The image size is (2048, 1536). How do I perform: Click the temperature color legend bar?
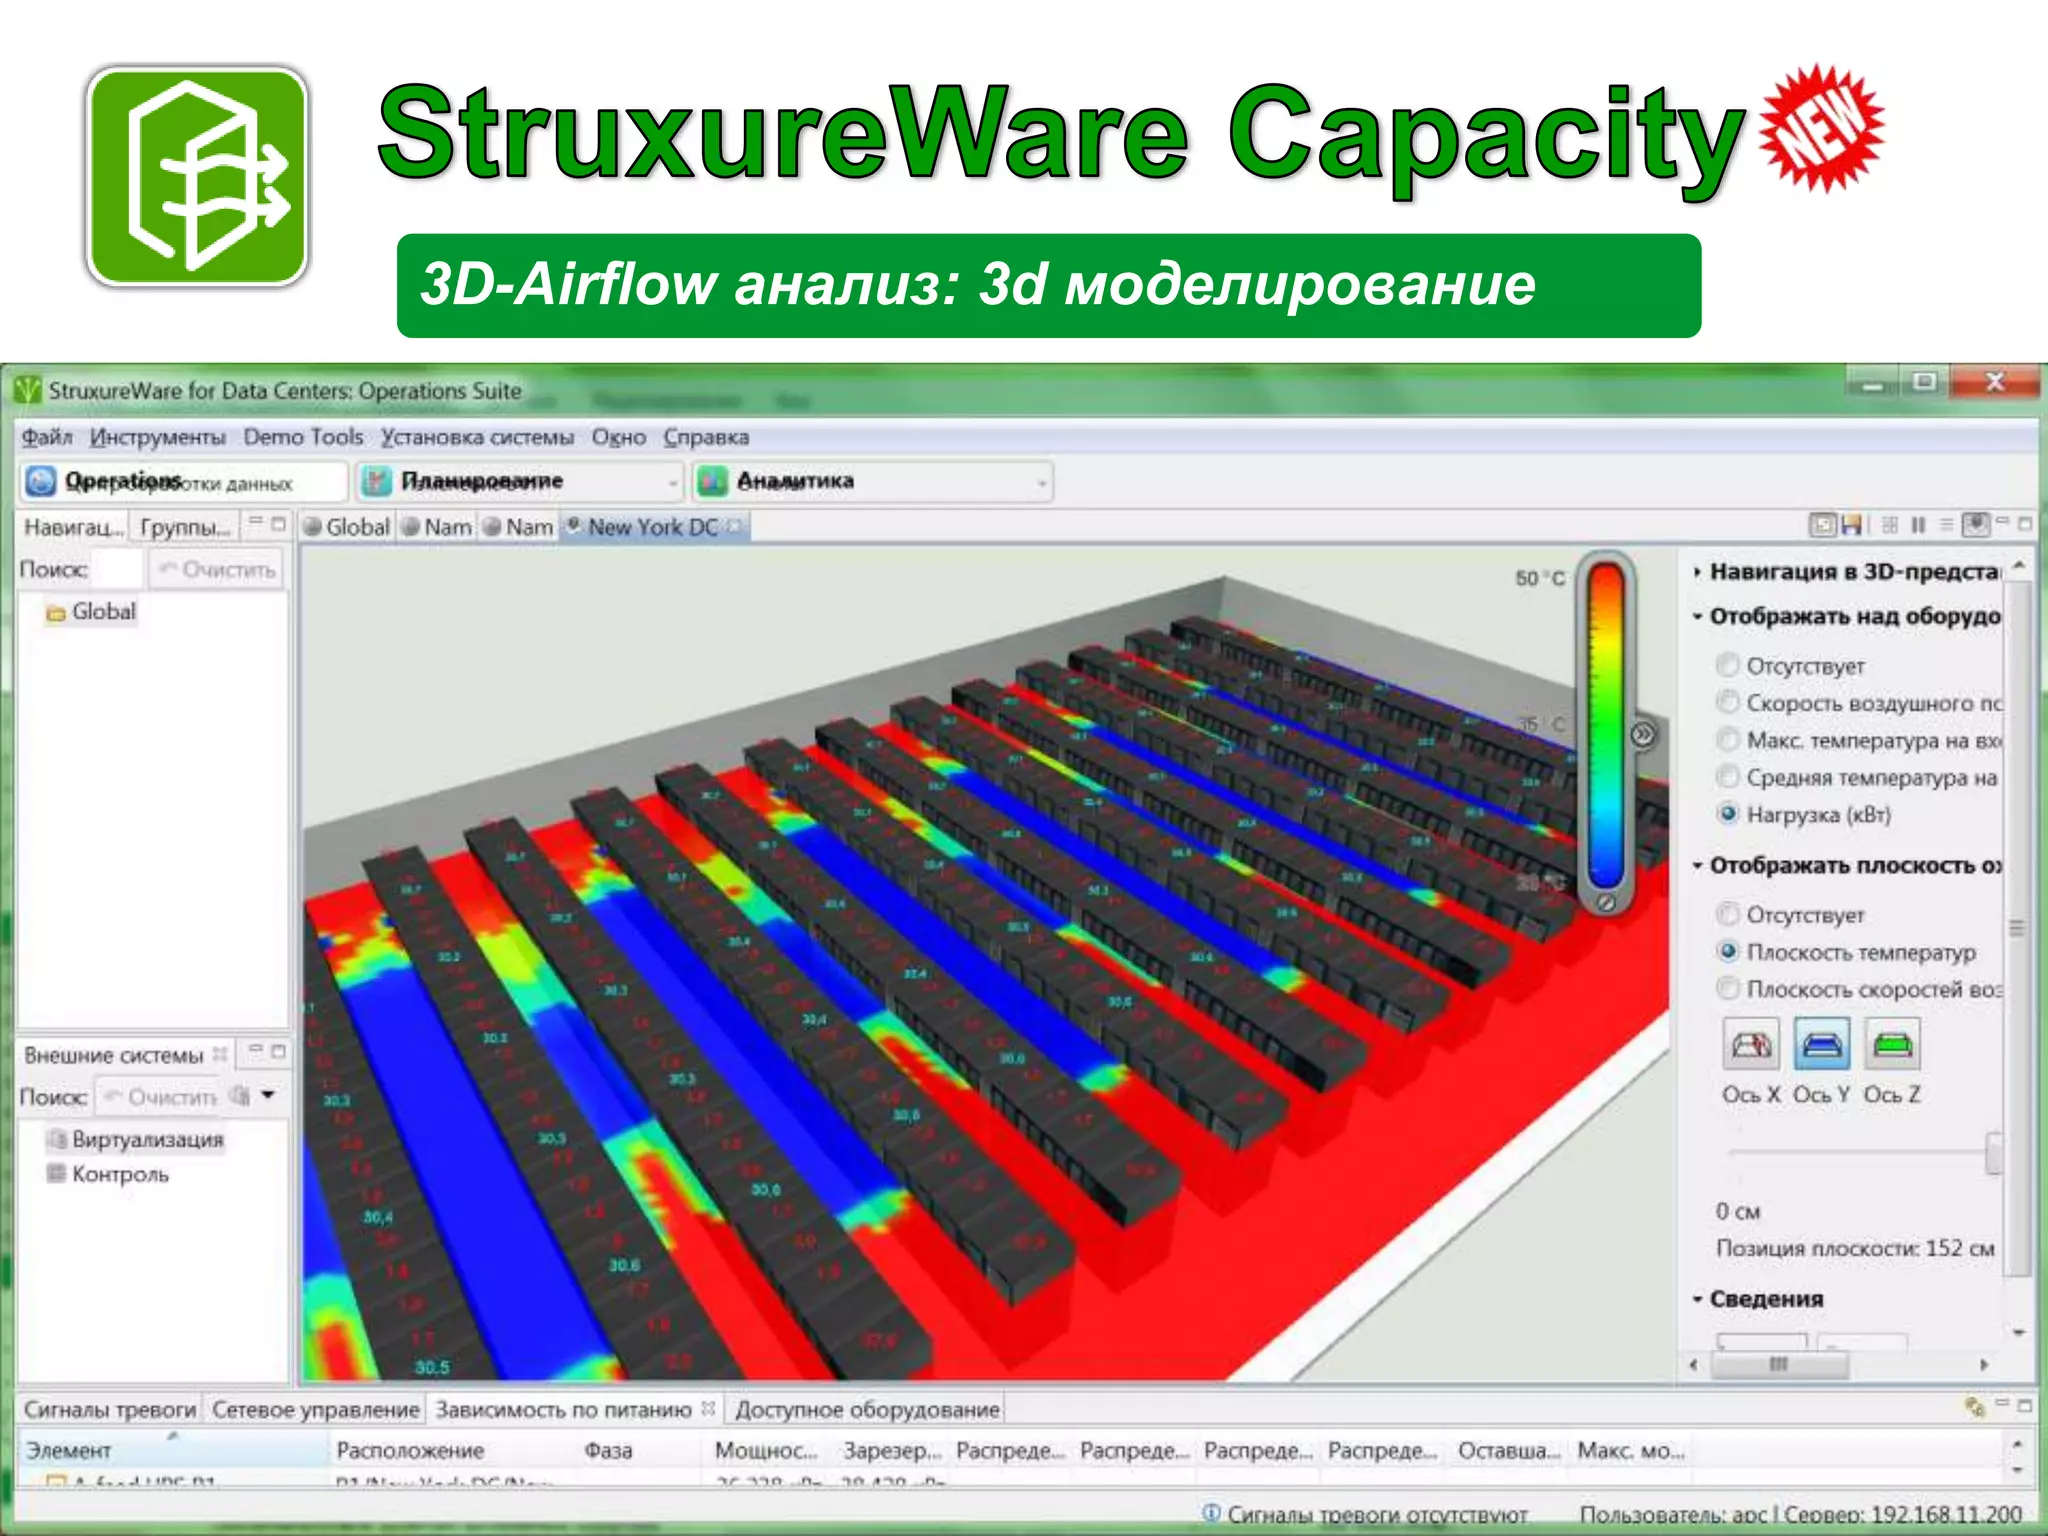[1606, 725]
